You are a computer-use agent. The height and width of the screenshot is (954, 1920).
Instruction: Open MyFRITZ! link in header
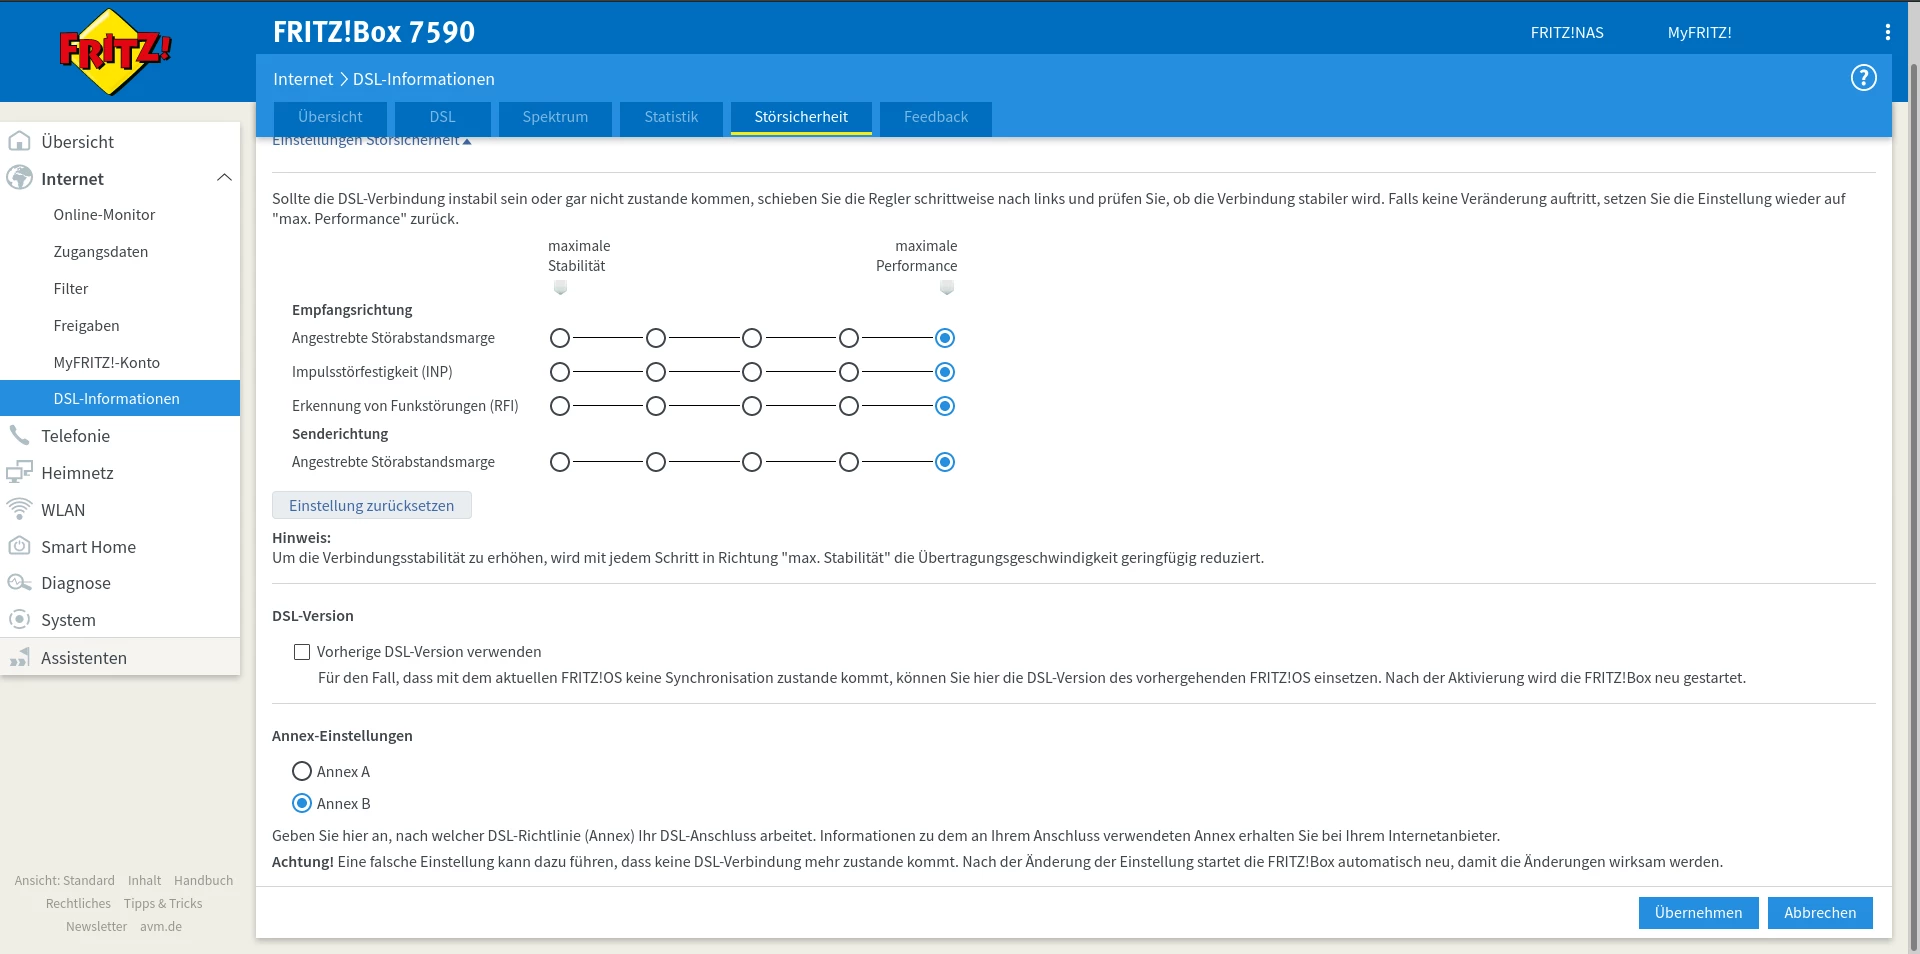[1699, 33]
